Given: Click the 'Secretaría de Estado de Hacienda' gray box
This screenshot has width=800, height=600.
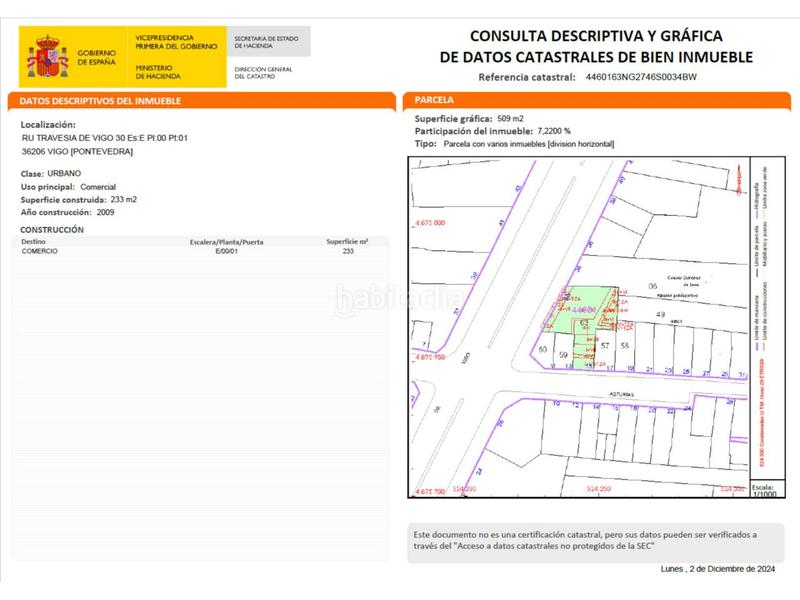Looking at the screenshot, I should point(269,41).
